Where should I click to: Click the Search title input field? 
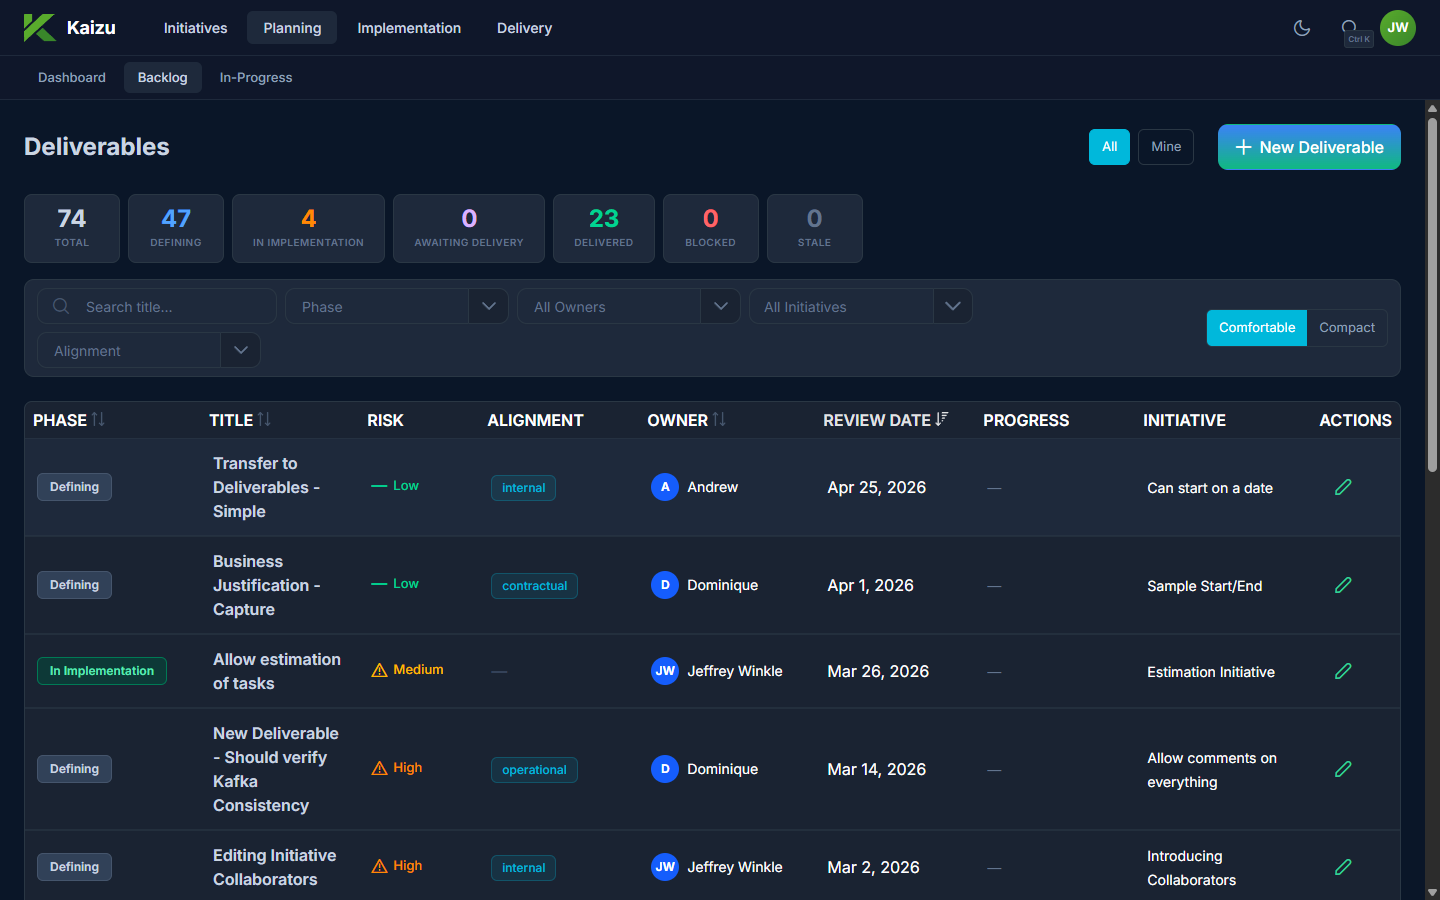point(170,307)
